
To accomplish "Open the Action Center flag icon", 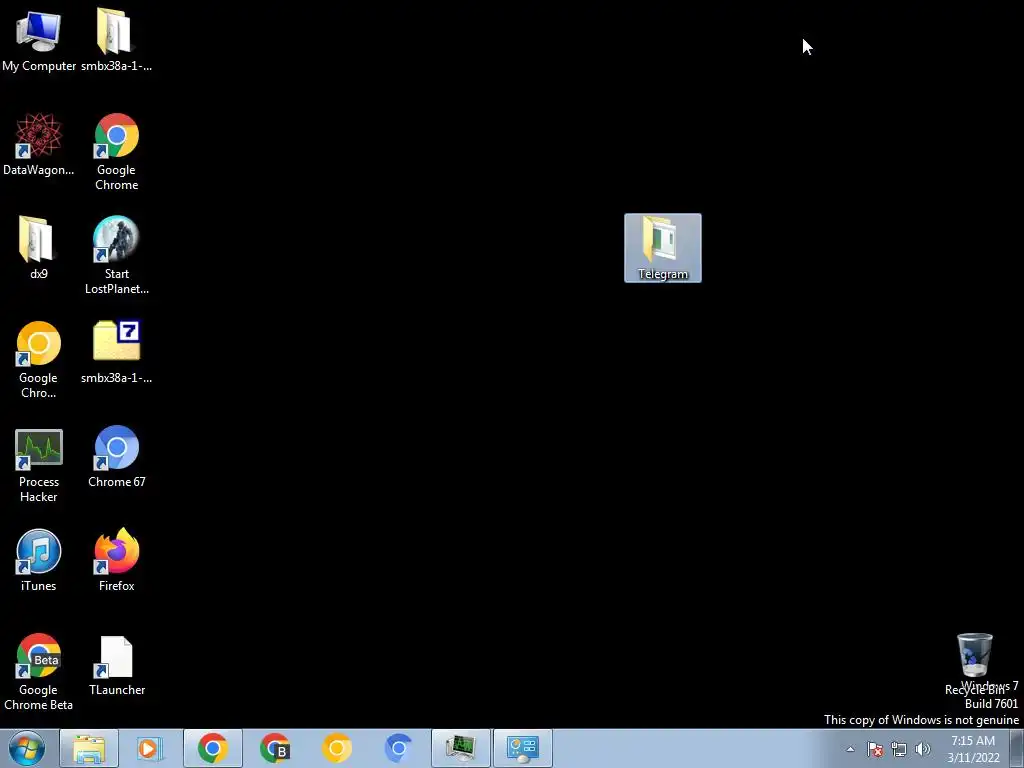I will pos(875,749).
